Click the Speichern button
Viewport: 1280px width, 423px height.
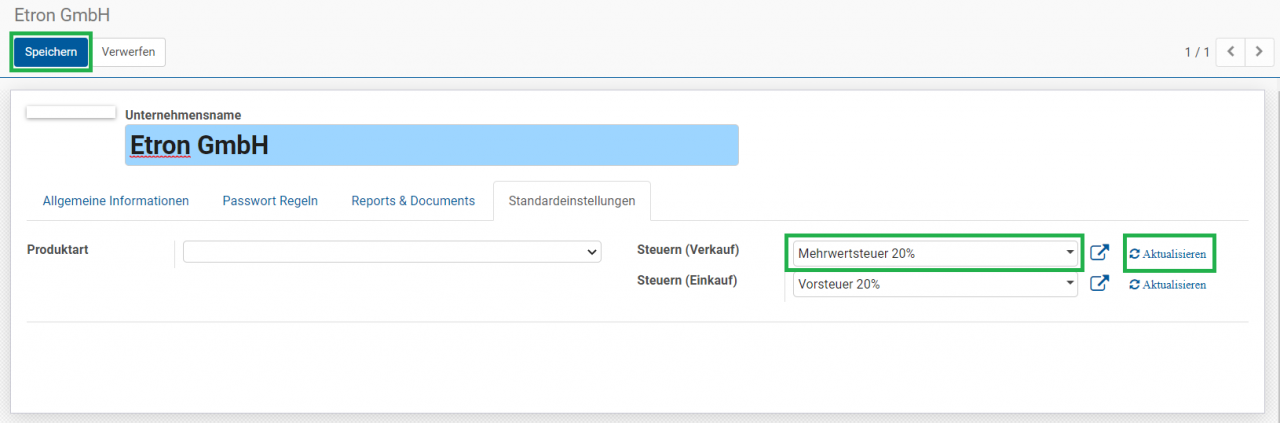click(51, 52)
